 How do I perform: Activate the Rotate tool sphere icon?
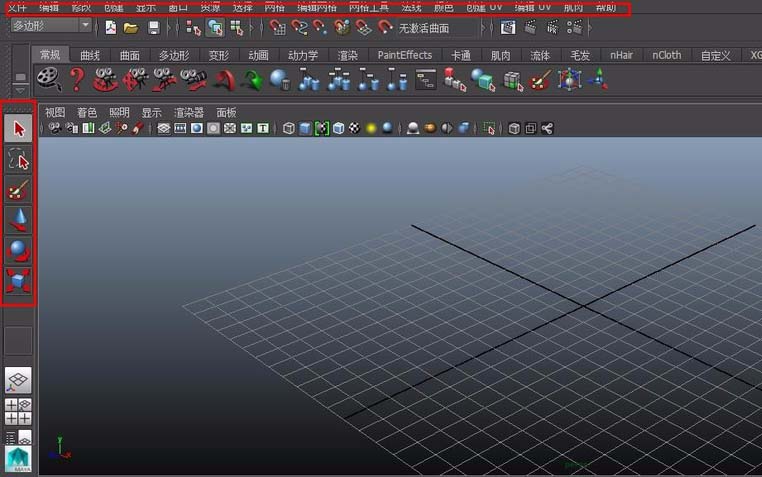(x=19, y=249)
